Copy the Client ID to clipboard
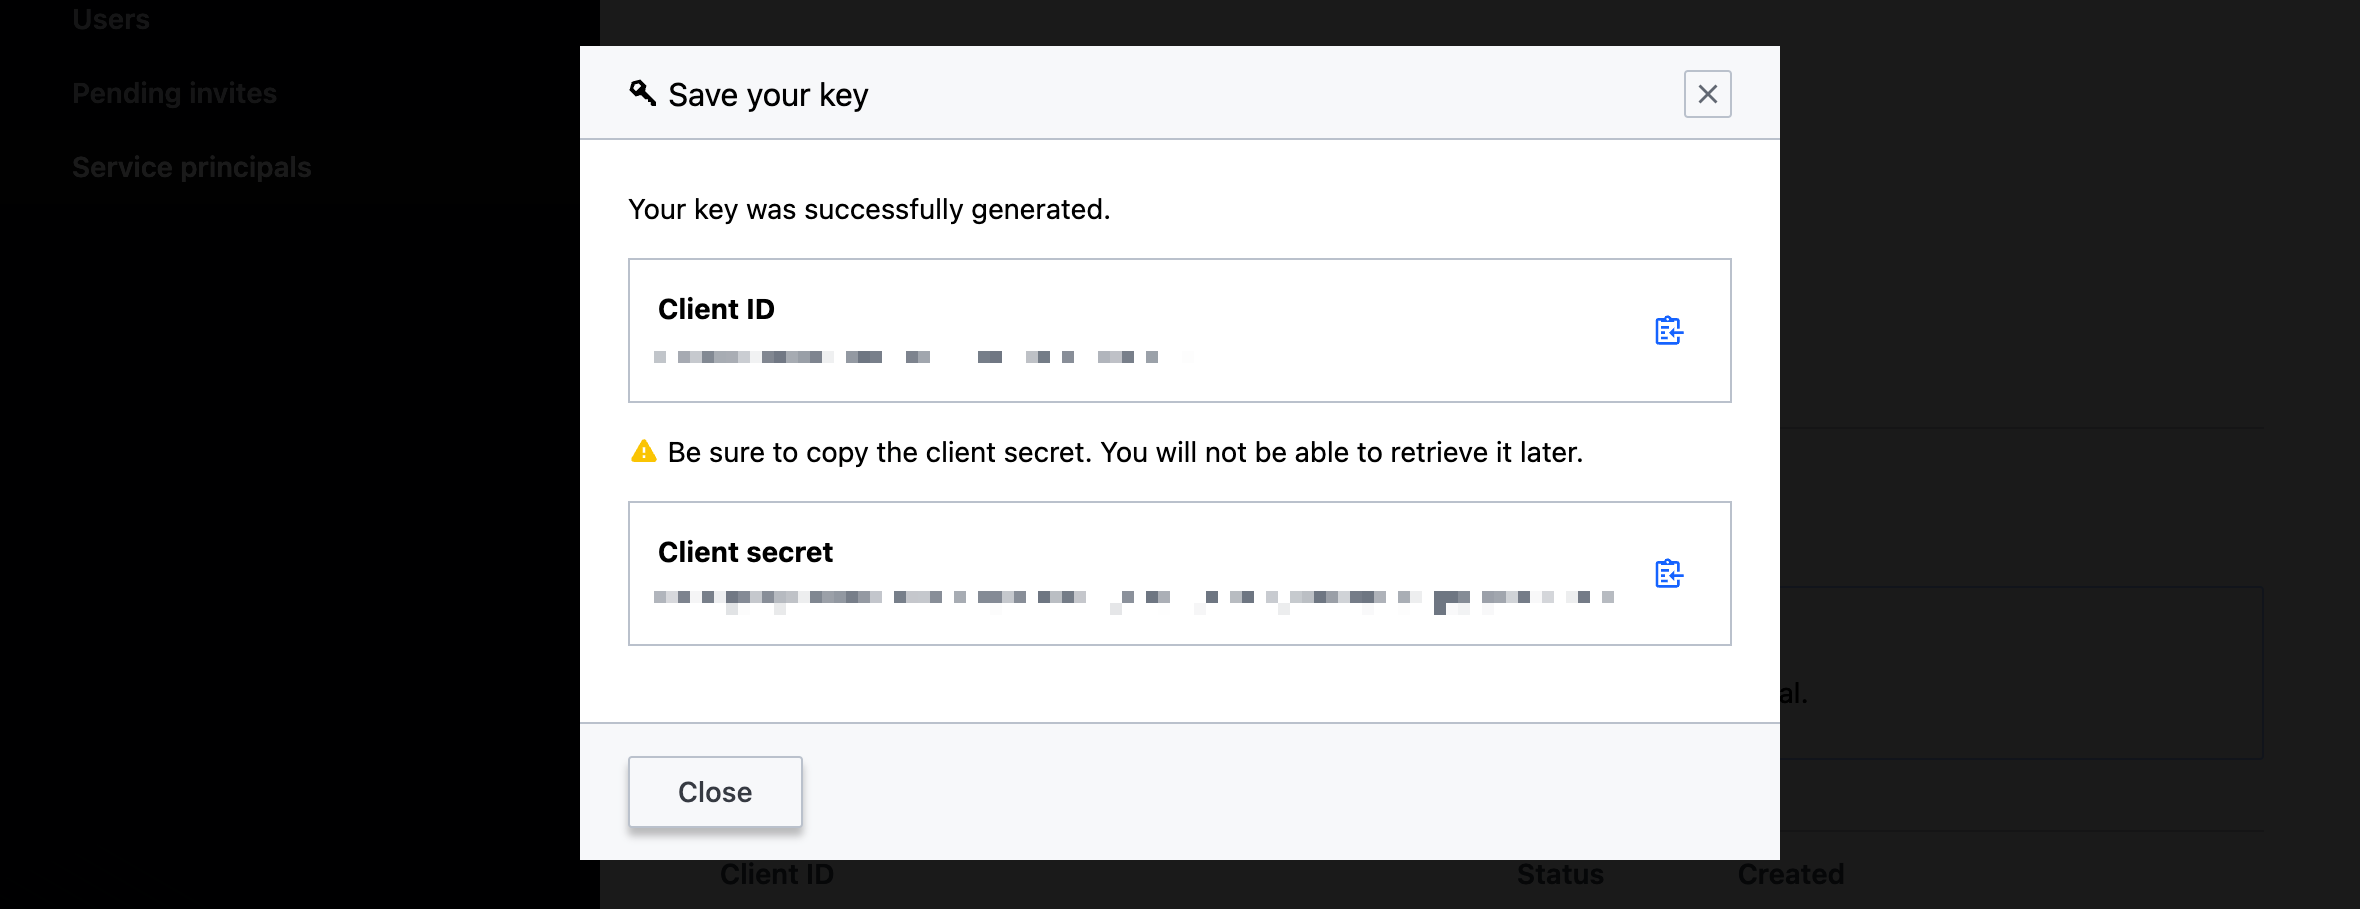 (1668, 331)
